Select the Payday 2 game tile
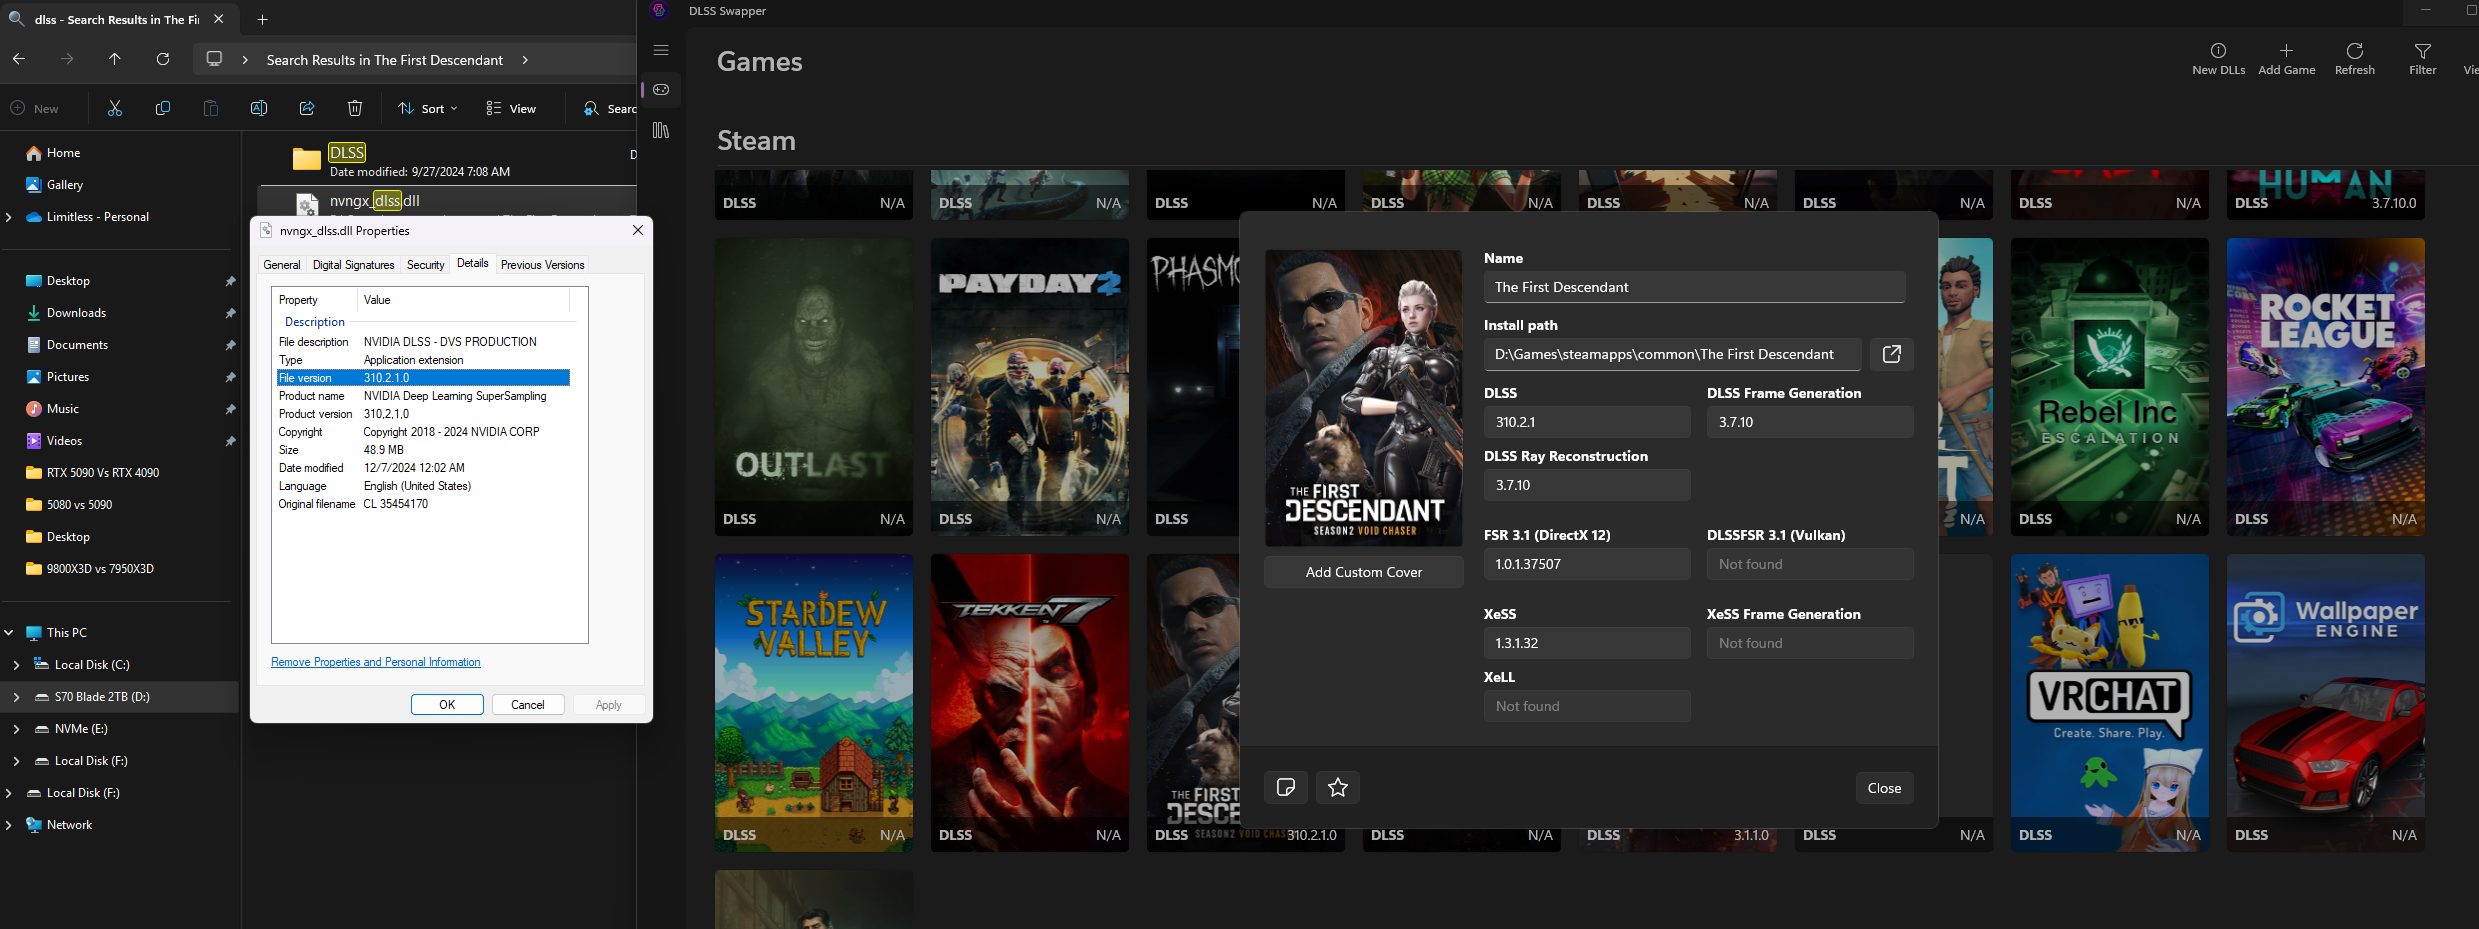This screenshot has width=2479, height=929. tap(1030, 387)
